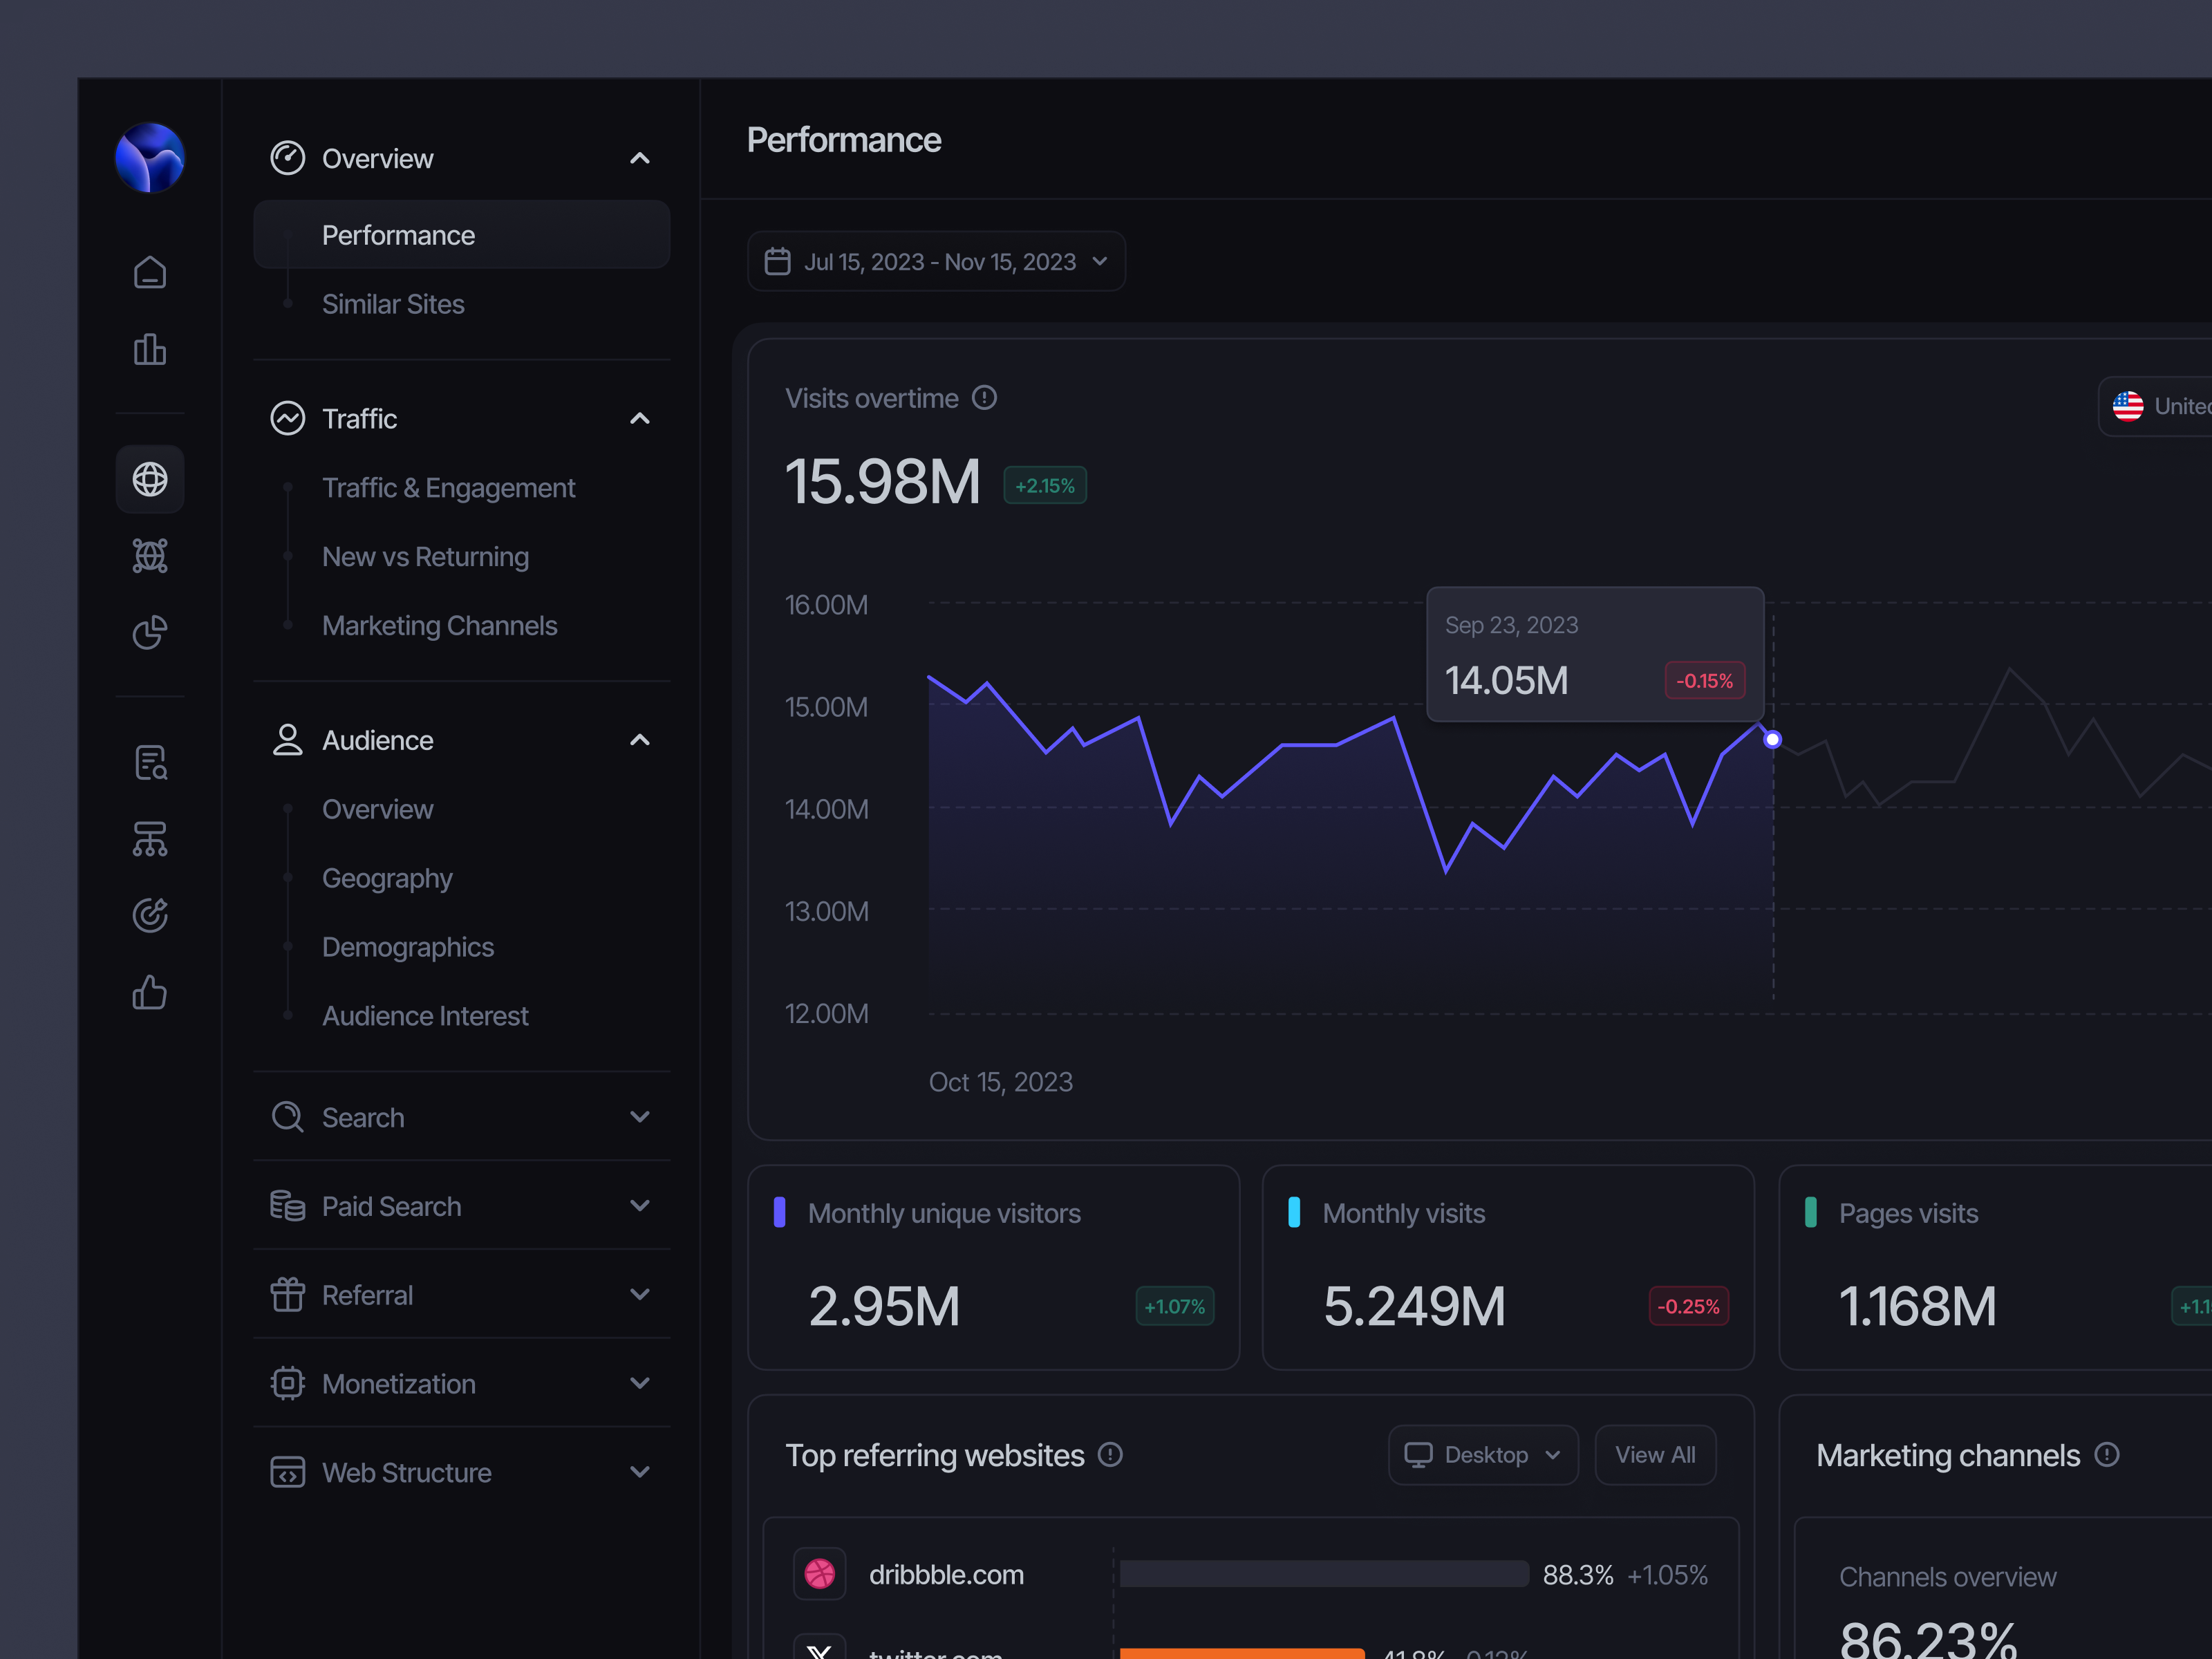Open the date range picker
The width and height of the screenshot is (2212, 1659).
pyautogui.click(x=936, y=261)
